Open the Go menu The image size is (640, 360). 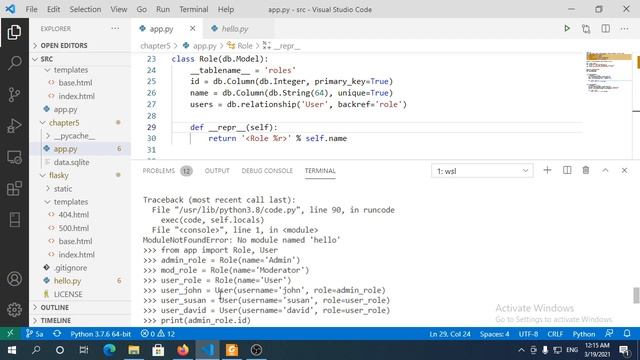coord(142,9)
